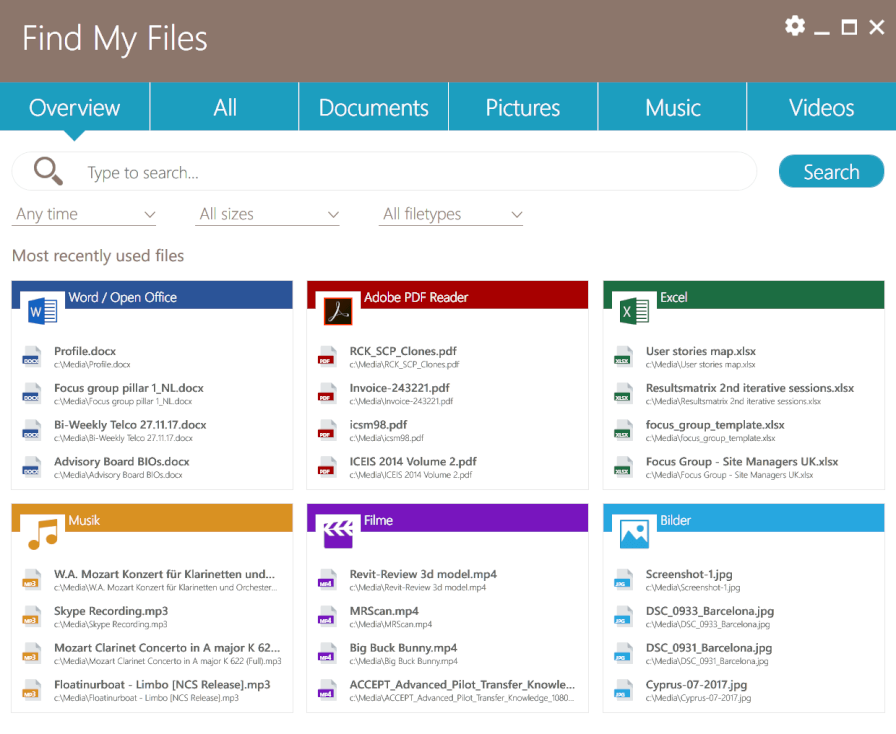This screenshot has height=734, width=896.
Task: Open the All filetypes dropdown
Action: click(x=451, y=214)
